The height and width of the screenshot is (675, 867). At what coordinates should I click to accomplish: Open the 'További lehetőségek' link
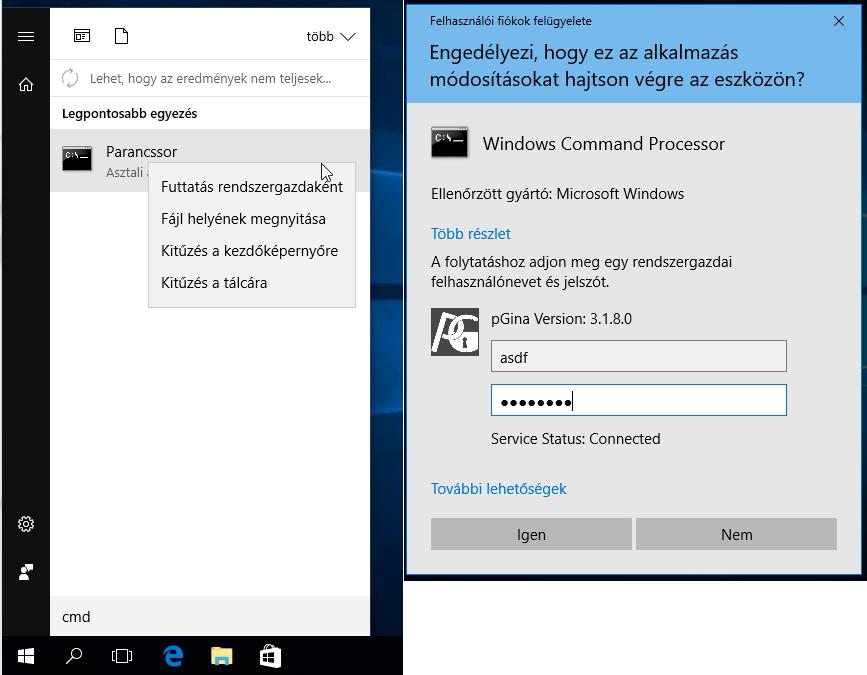click(498, 489)
